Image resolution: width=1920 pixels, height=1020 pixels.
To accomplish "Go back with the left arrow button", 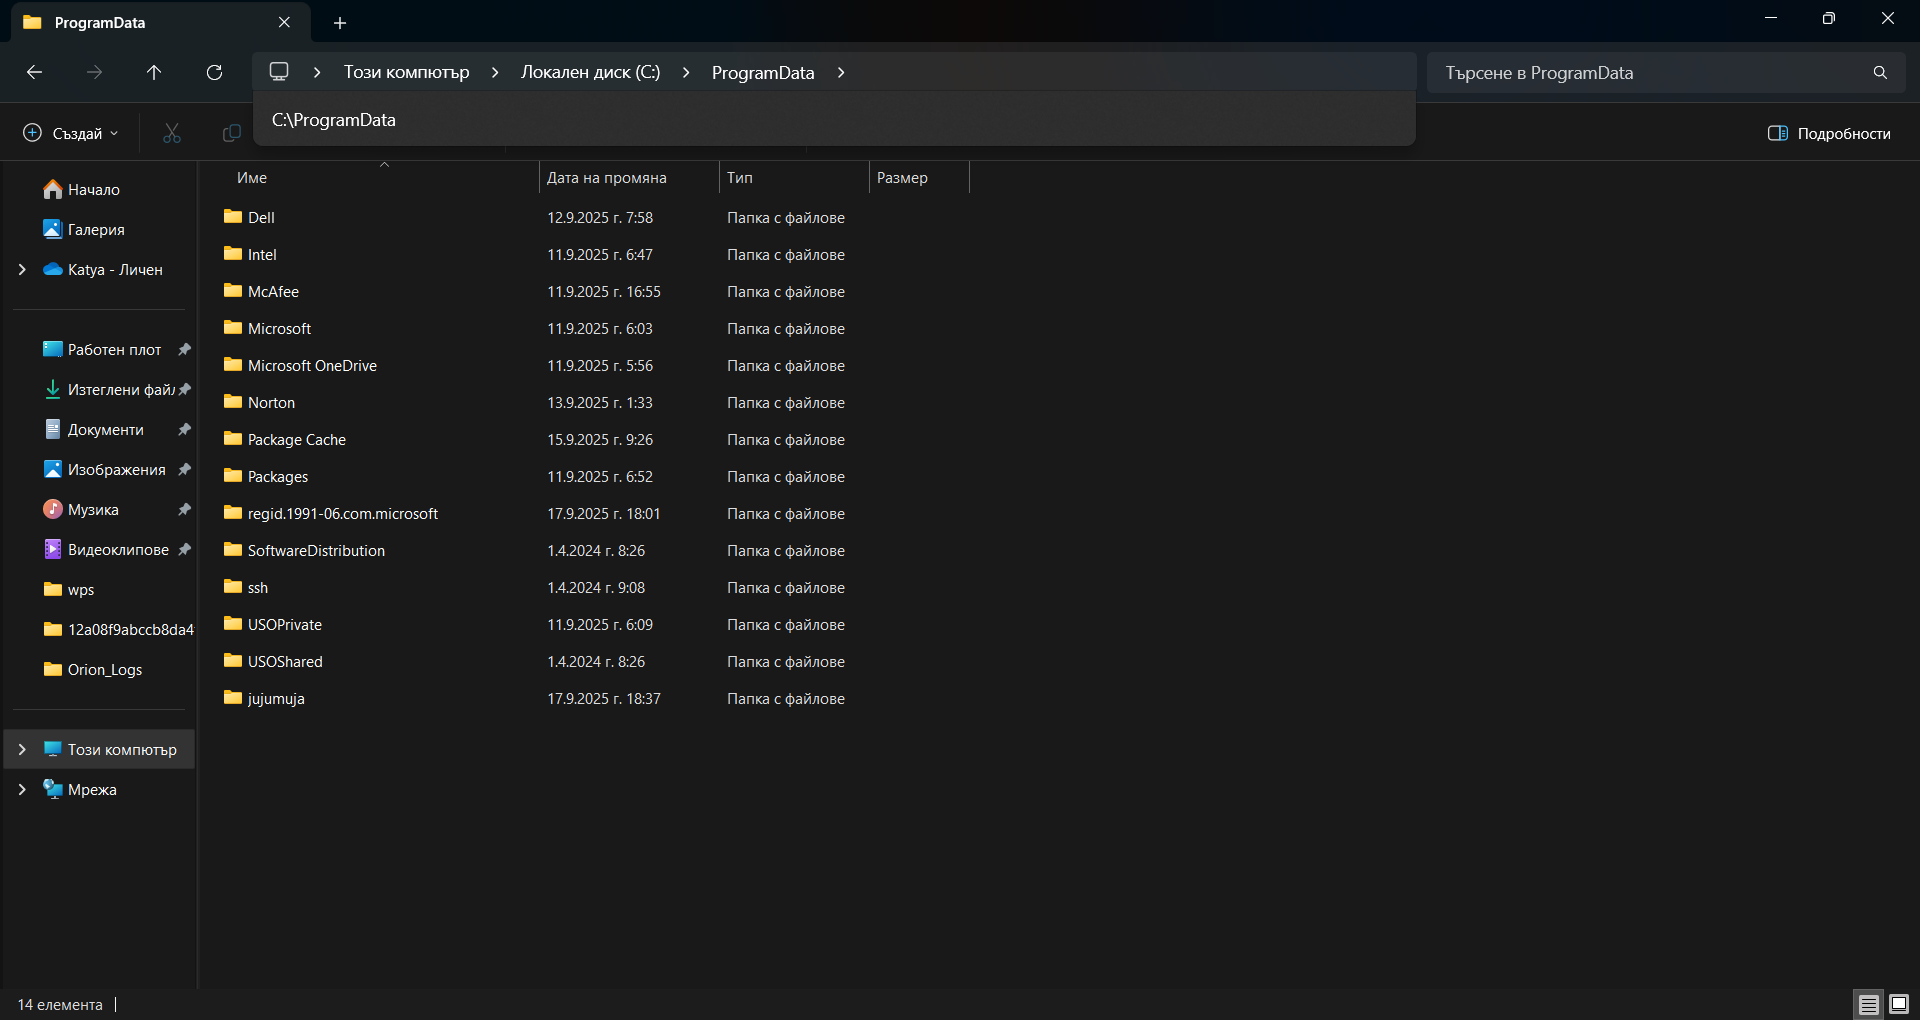I will click(34, 72).
